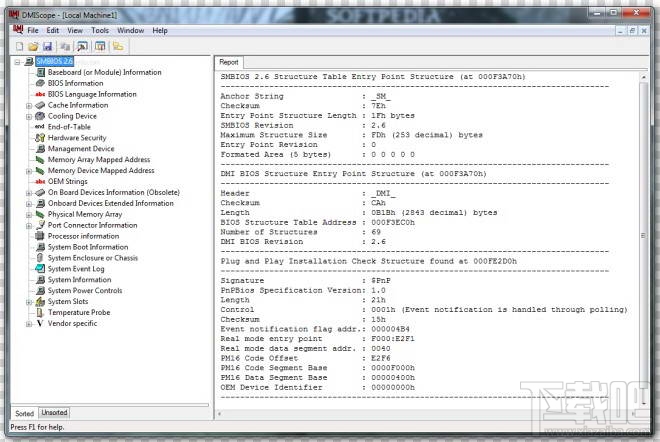Image resolution: width=660 pixels, height=442 pixels.
Task: Switch to the Unsorted tab
Action: 54,413
